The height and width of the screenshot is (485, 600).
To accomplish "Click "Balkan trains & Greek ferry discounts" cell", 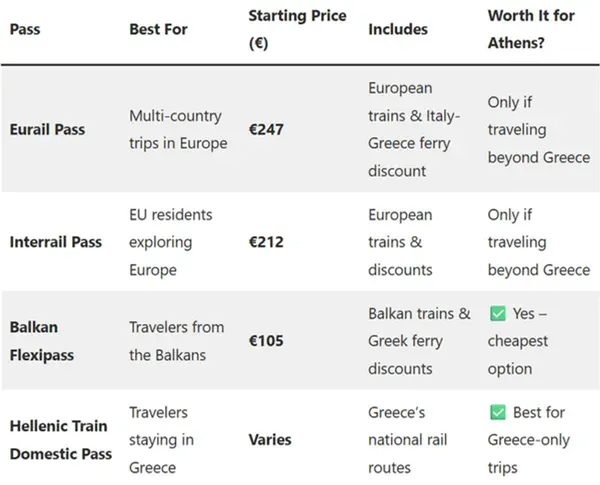I will 418,340.
